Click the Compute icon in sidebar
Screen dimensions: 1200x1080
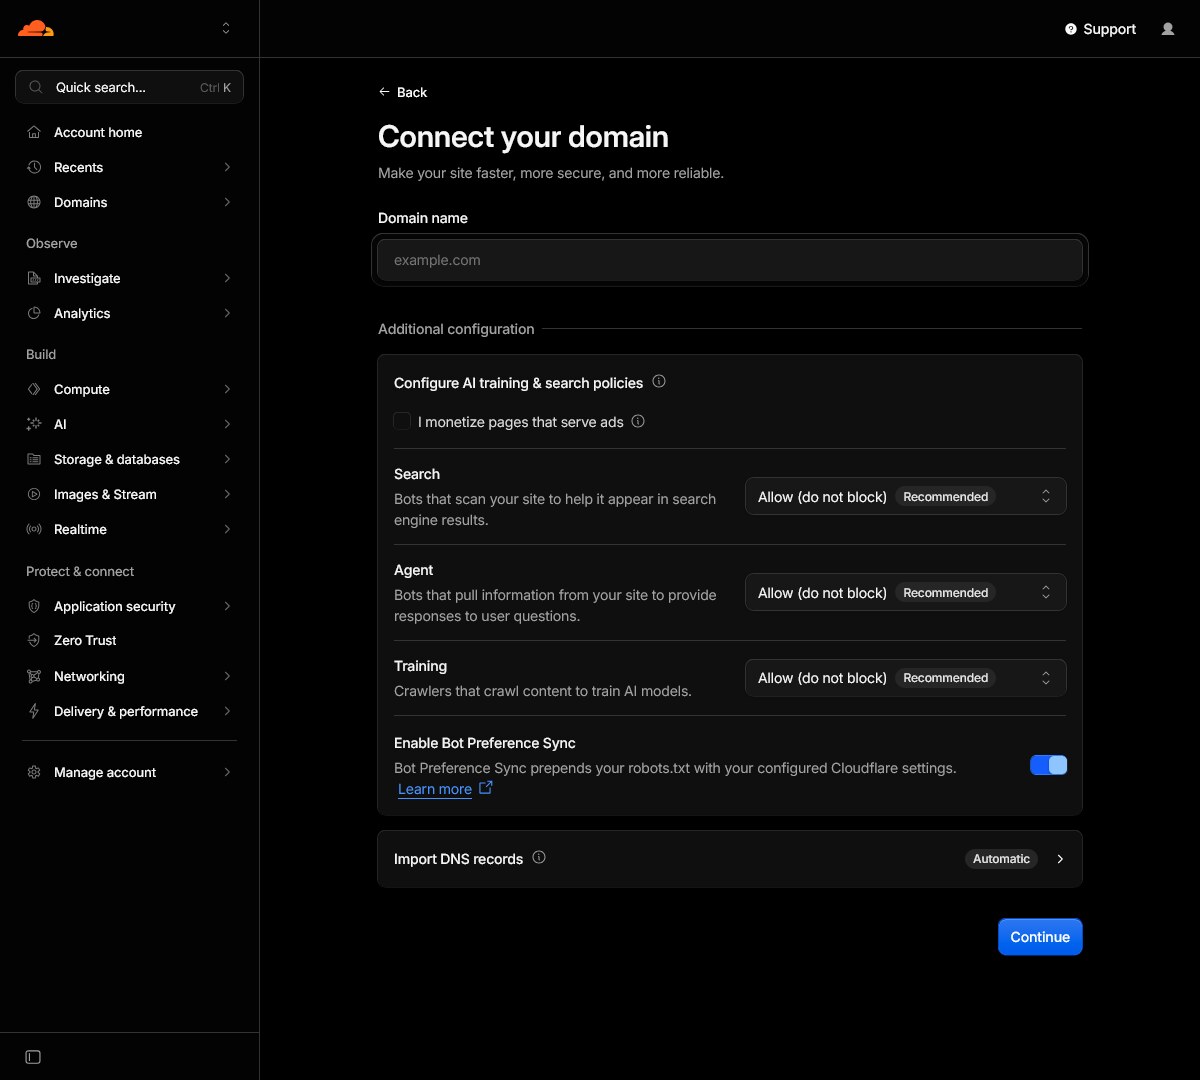[34, 389]
